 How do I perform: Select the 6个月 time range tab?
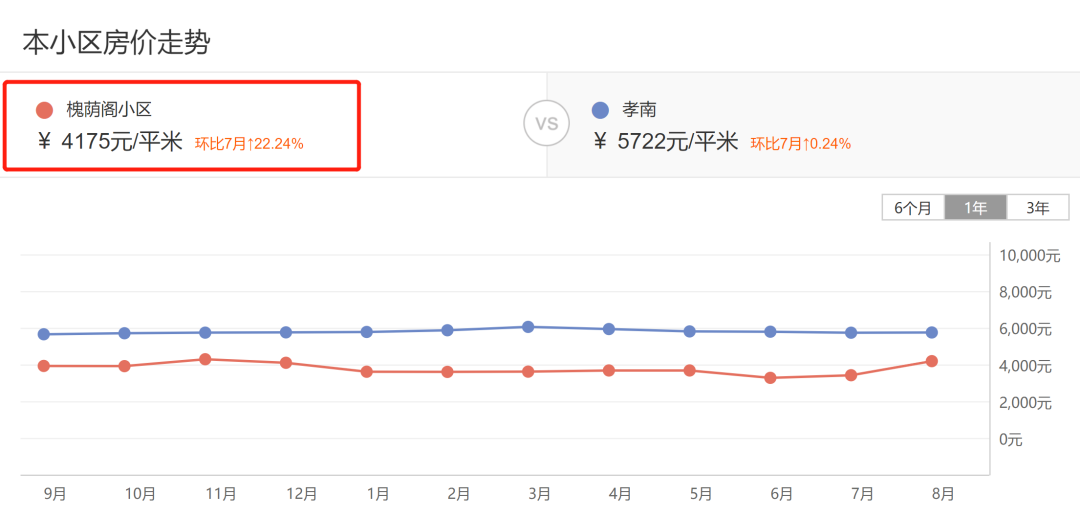(913, 208)
